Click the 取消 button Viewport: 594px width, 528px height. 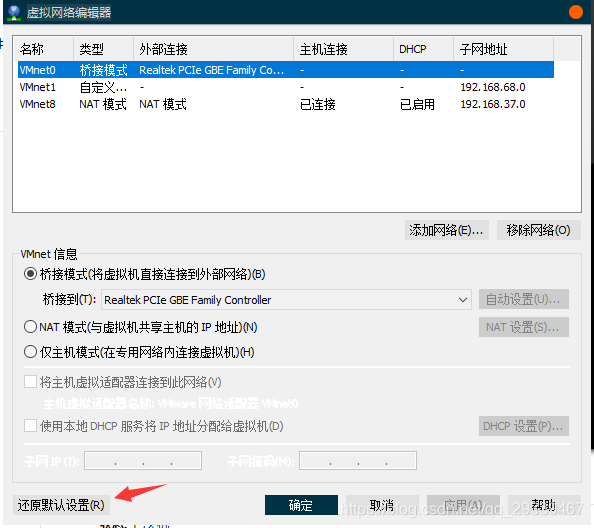click(x=382, y=505)
